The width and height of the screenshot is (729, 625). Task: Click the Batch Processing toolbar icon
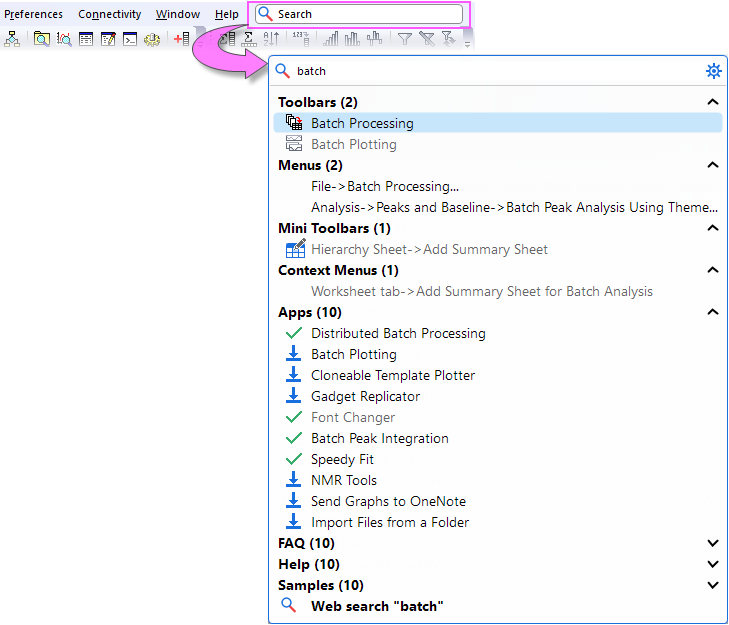tap(294, 123)
